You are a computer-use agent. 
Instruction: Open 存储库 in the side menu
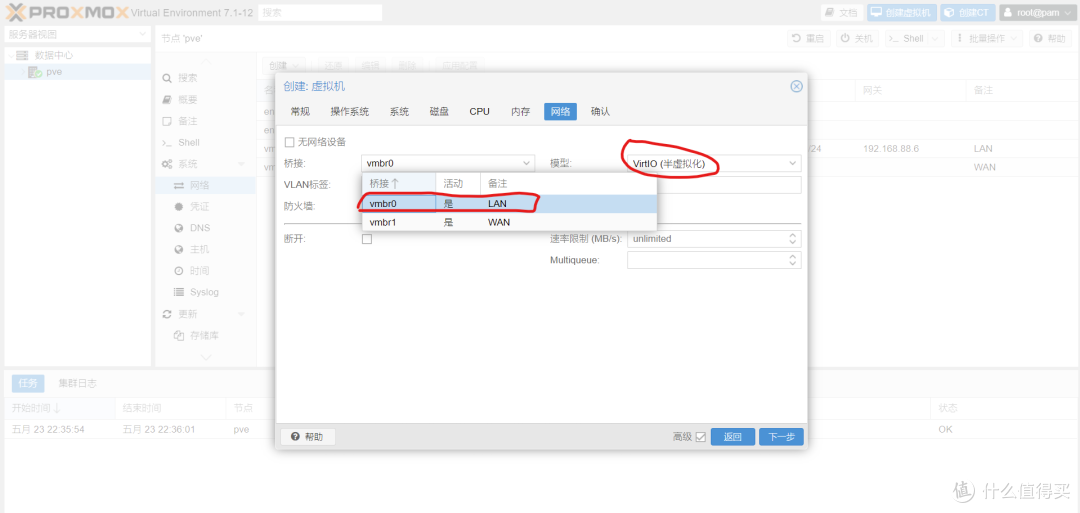tap(205, 335)
